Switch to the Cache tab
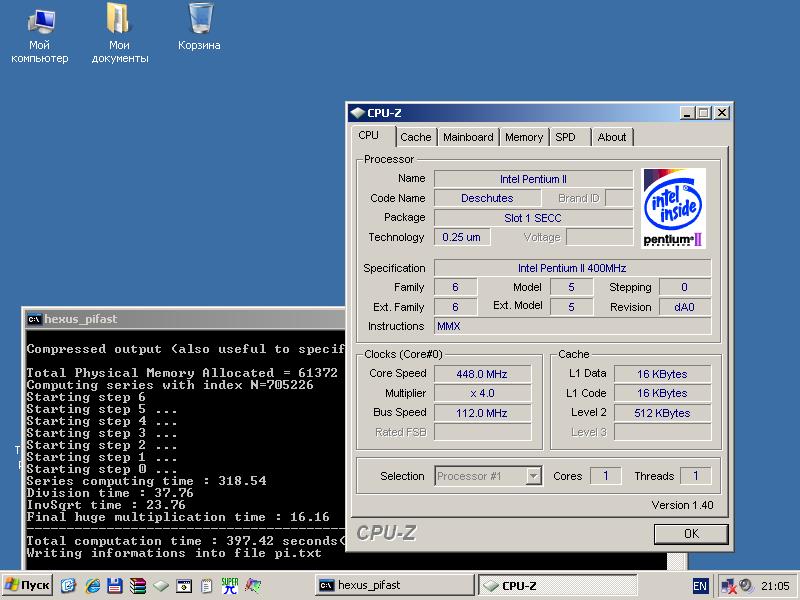Screen dimensions: 800x600 coord(416,137)
